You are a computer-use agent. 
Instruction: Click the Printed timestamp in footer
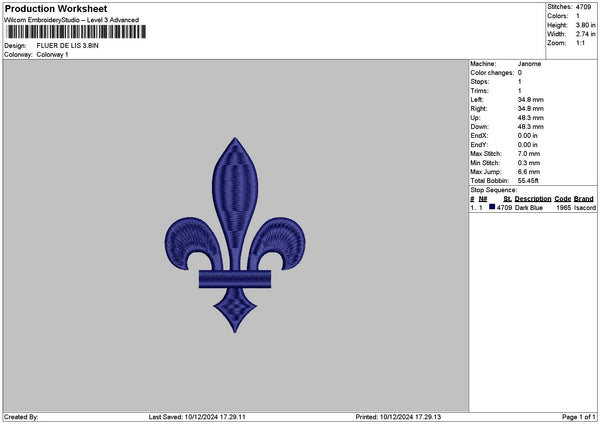point(398,417)
